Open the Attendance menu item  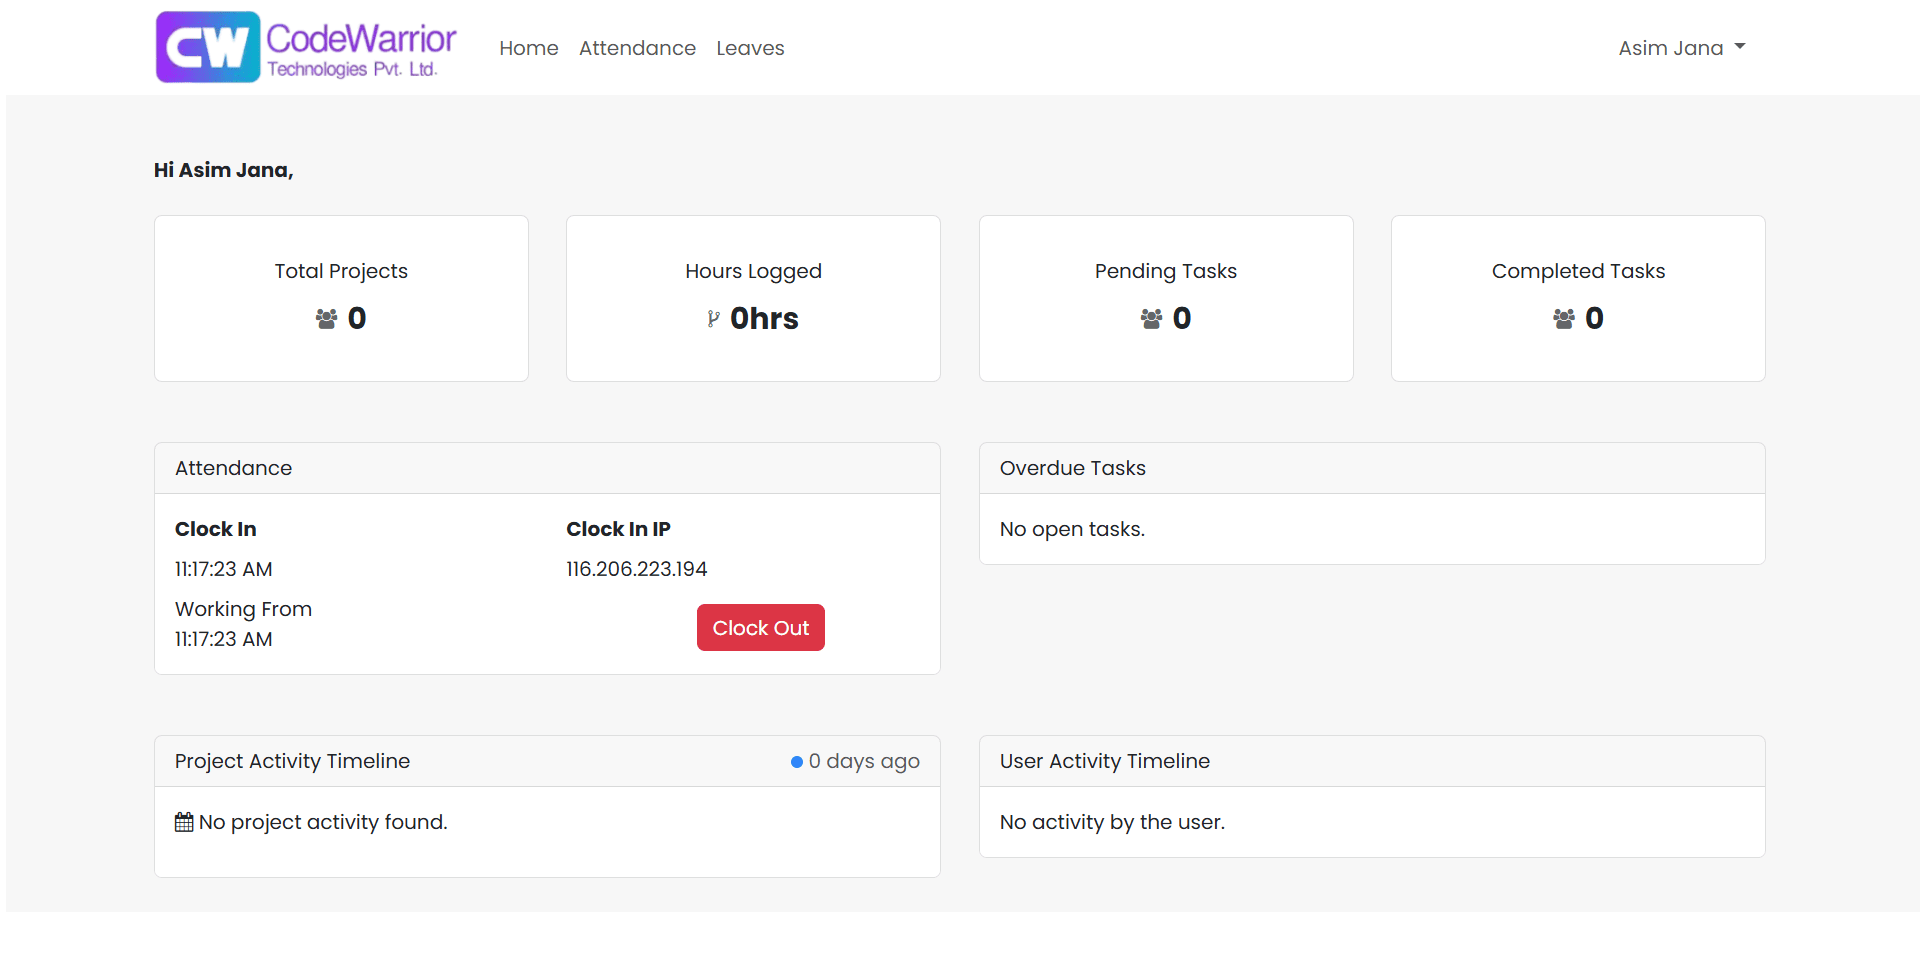[637, 48]
